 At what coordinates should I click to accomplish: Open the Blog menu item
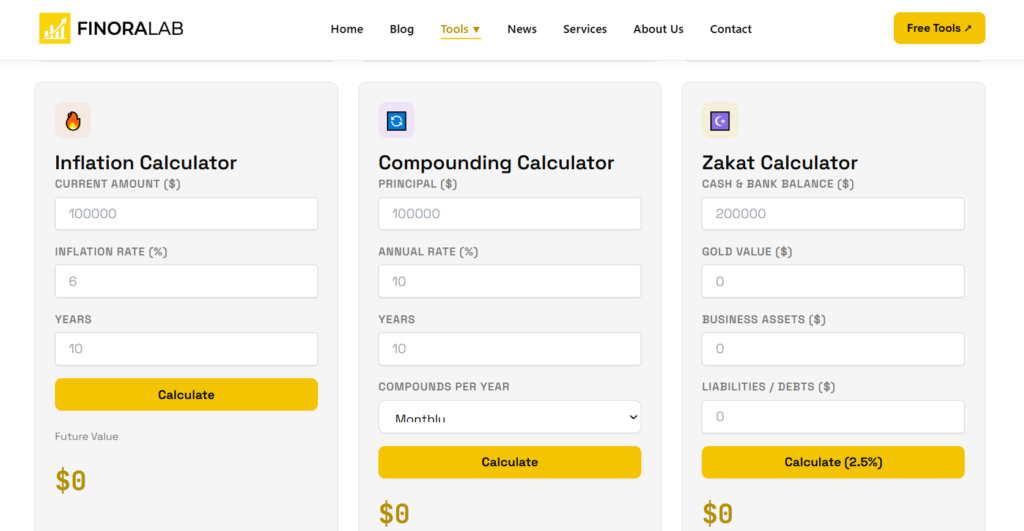(402, 29)
